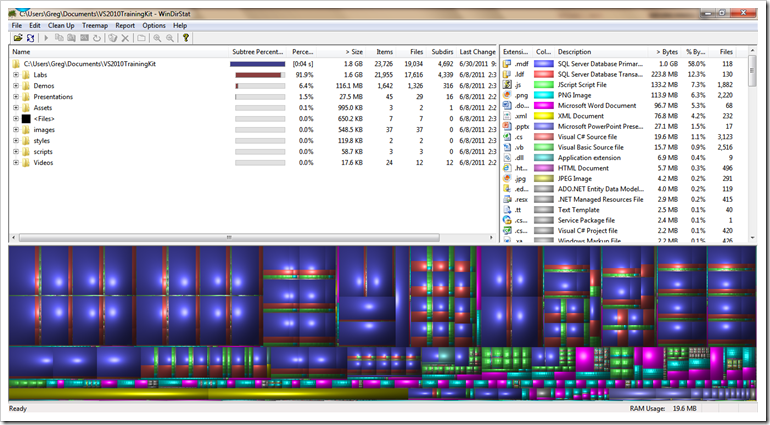Expand the Videos folder node

click(16, 163)
